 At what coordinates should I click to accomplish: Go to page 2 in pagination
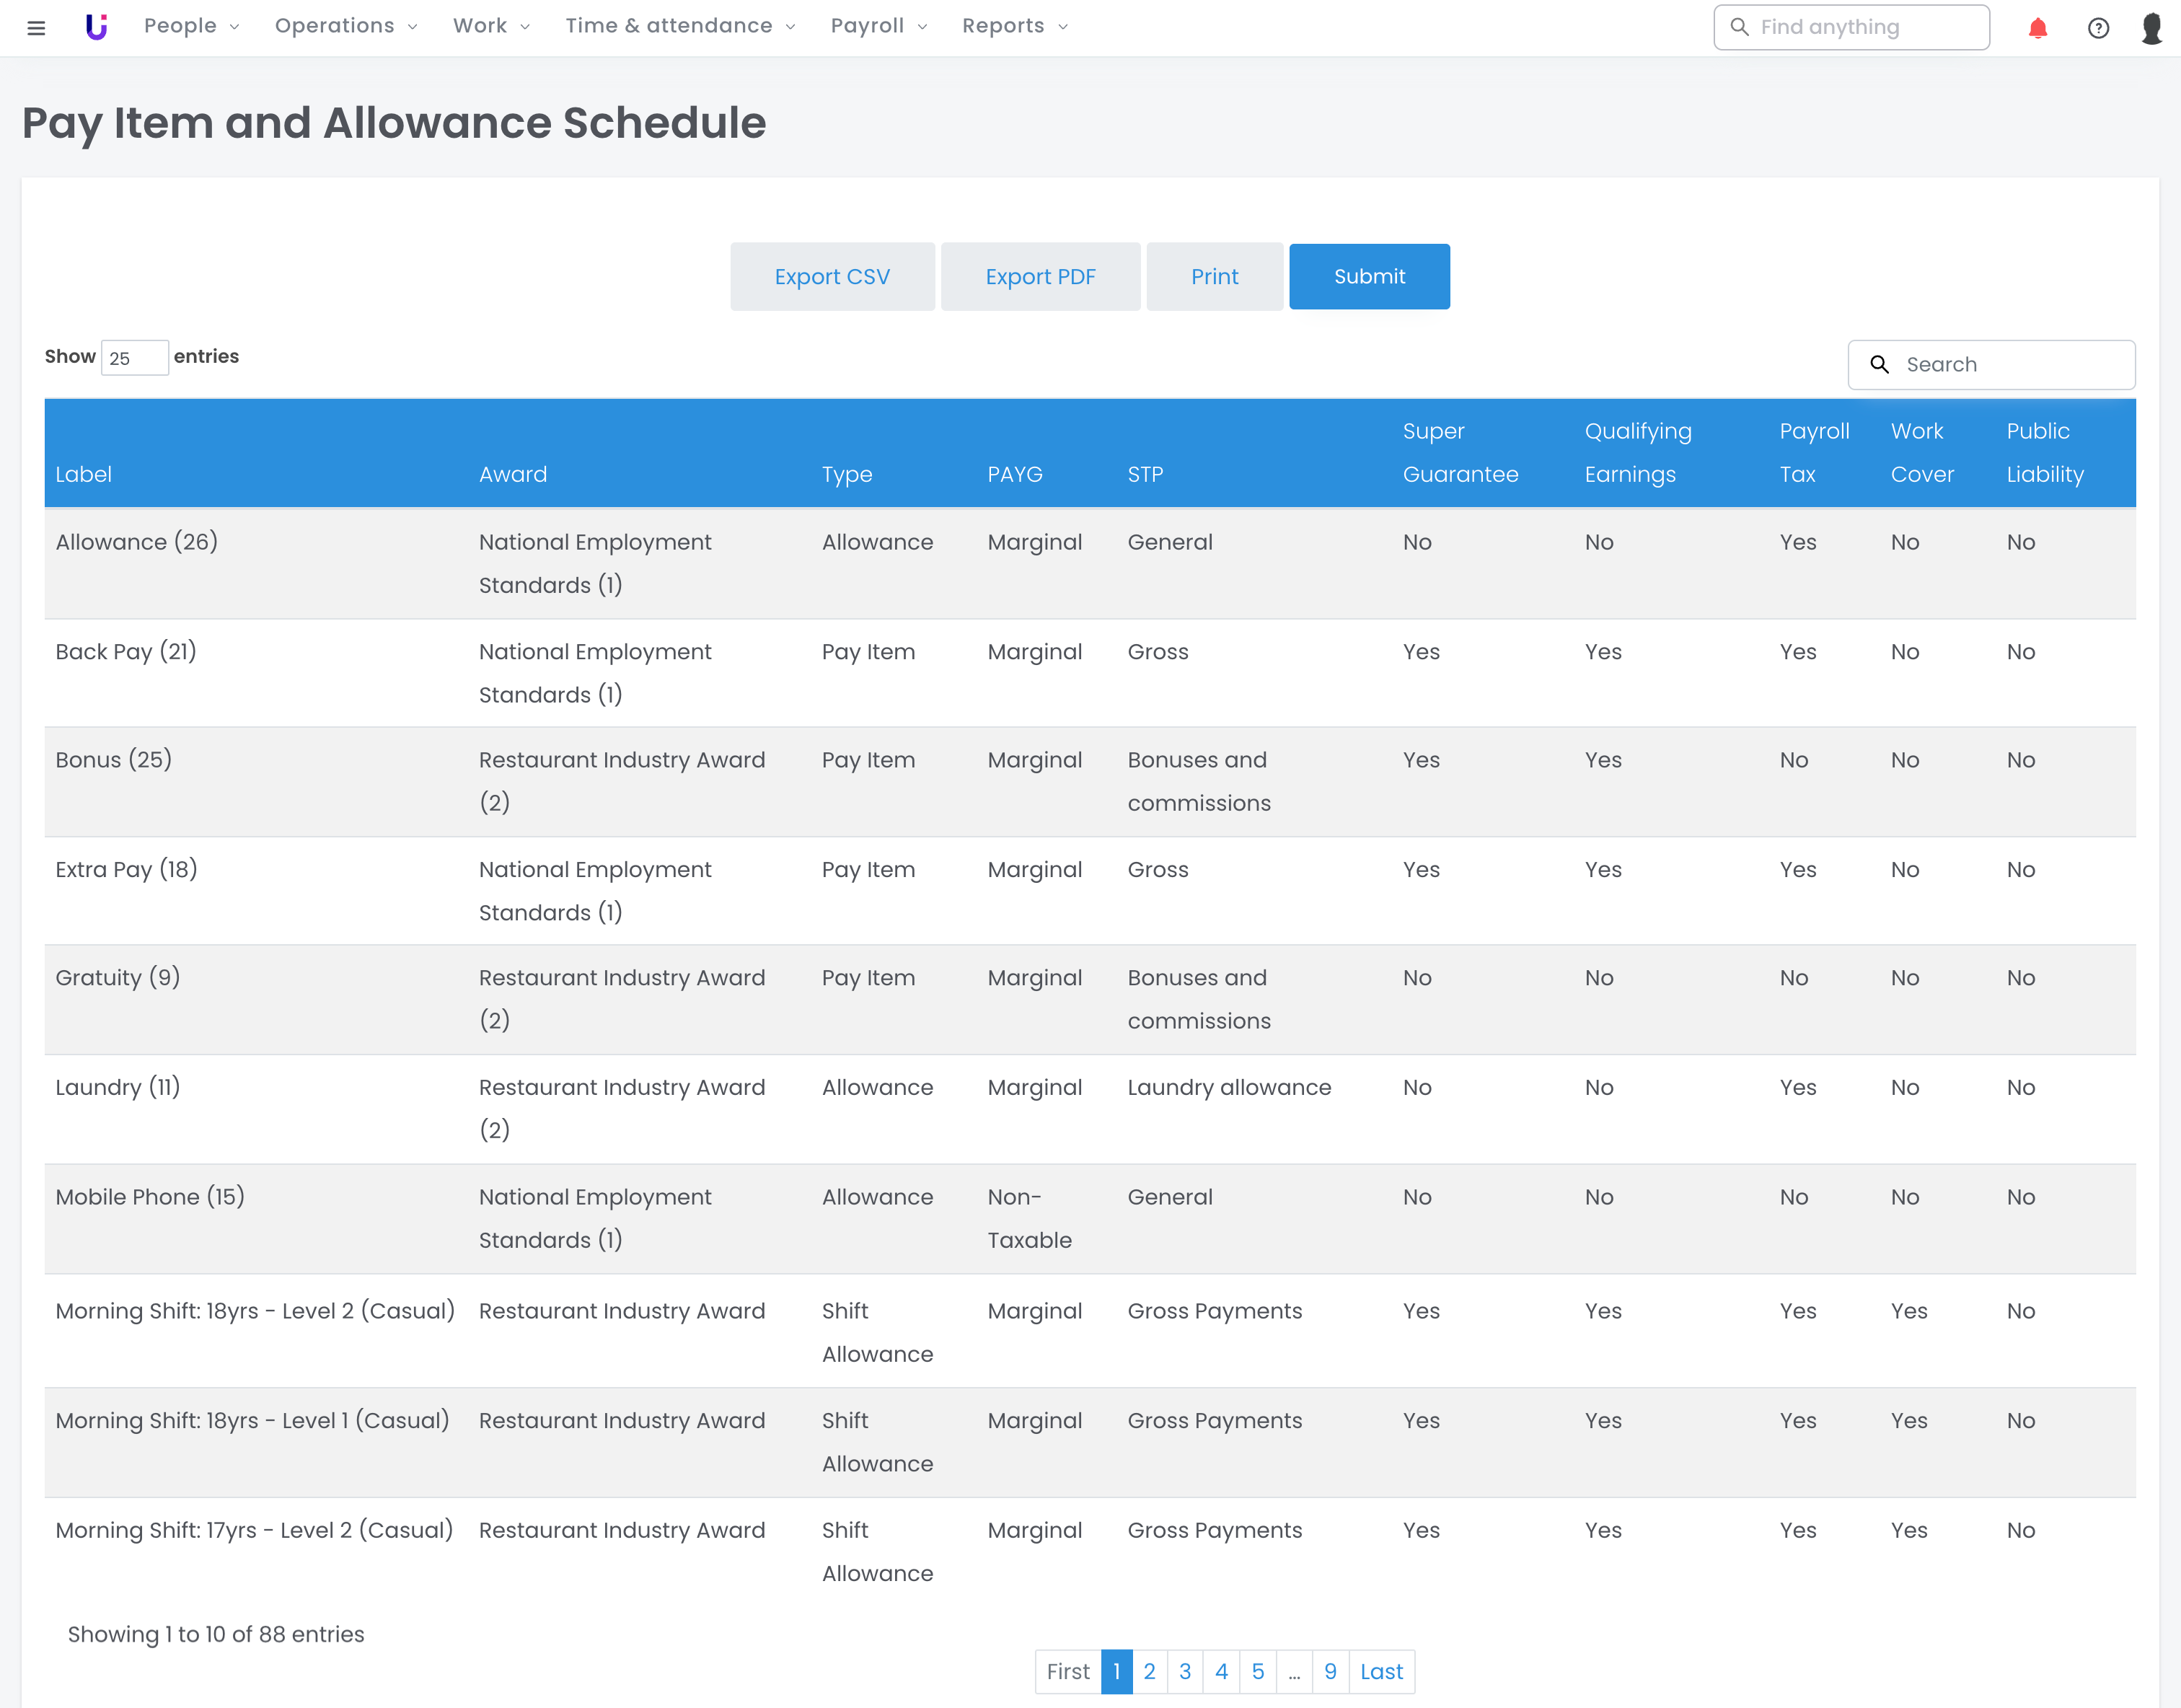coord(1149,1671)
